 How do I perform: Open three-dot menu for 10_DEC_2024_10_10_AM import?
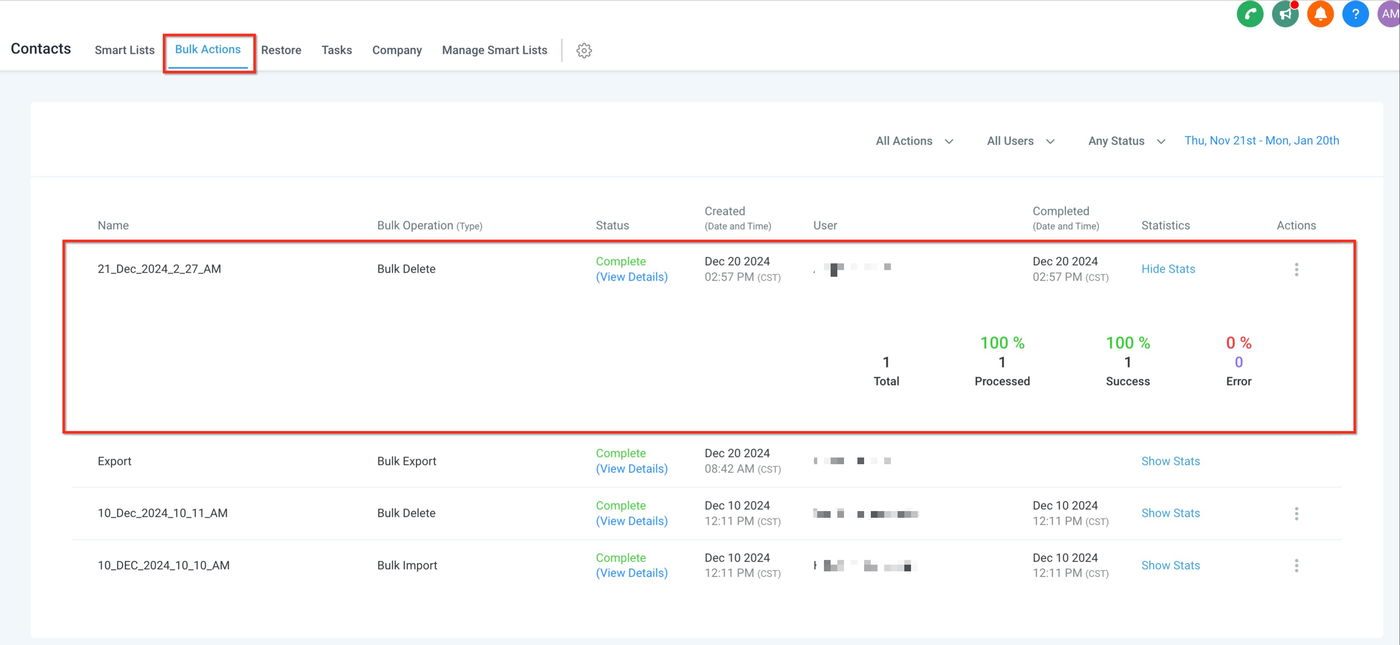point(1296,565)
